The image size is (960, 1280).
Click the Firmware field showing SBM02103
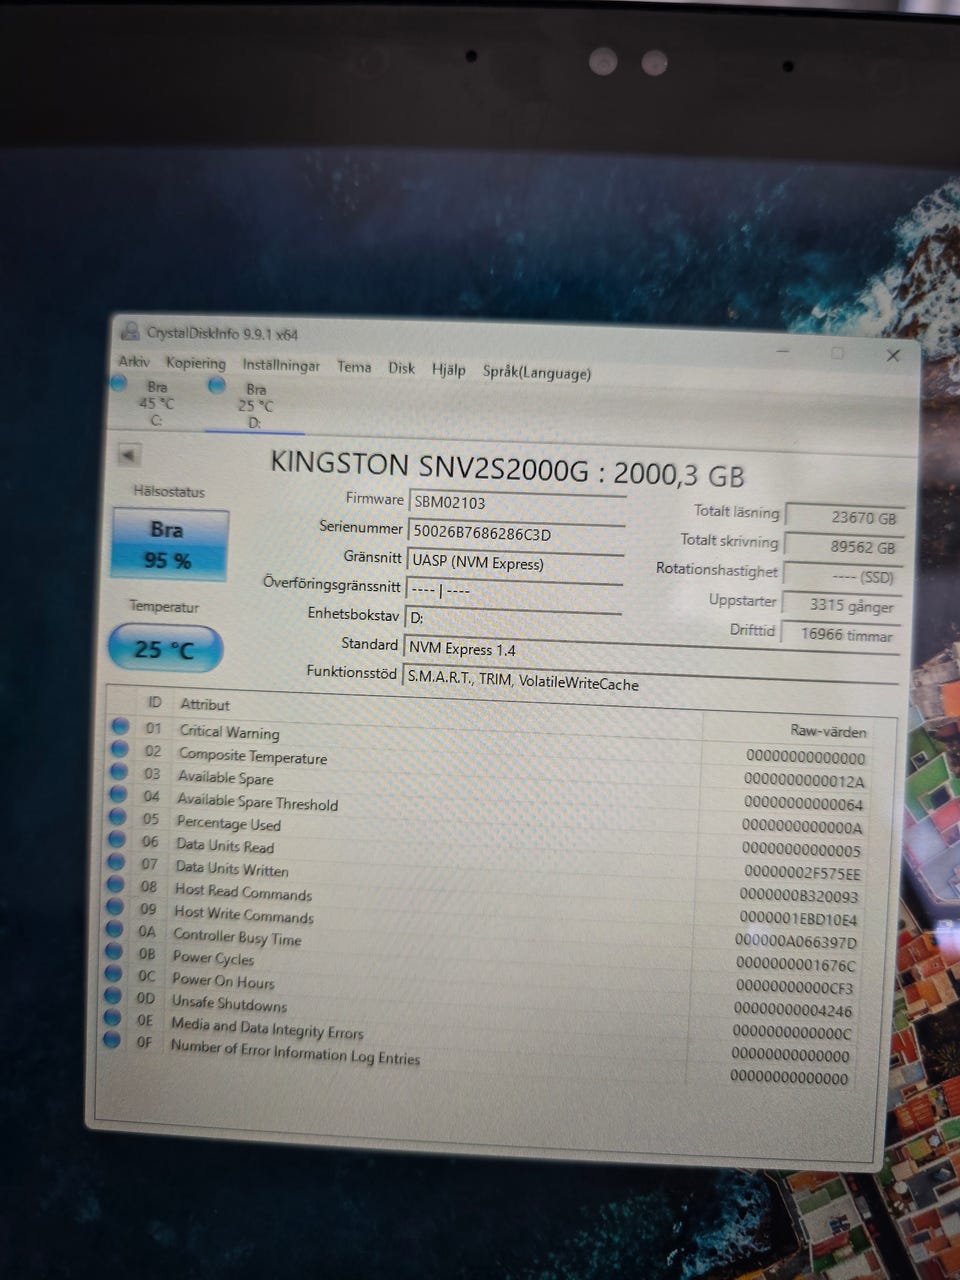tap(517, 504)
